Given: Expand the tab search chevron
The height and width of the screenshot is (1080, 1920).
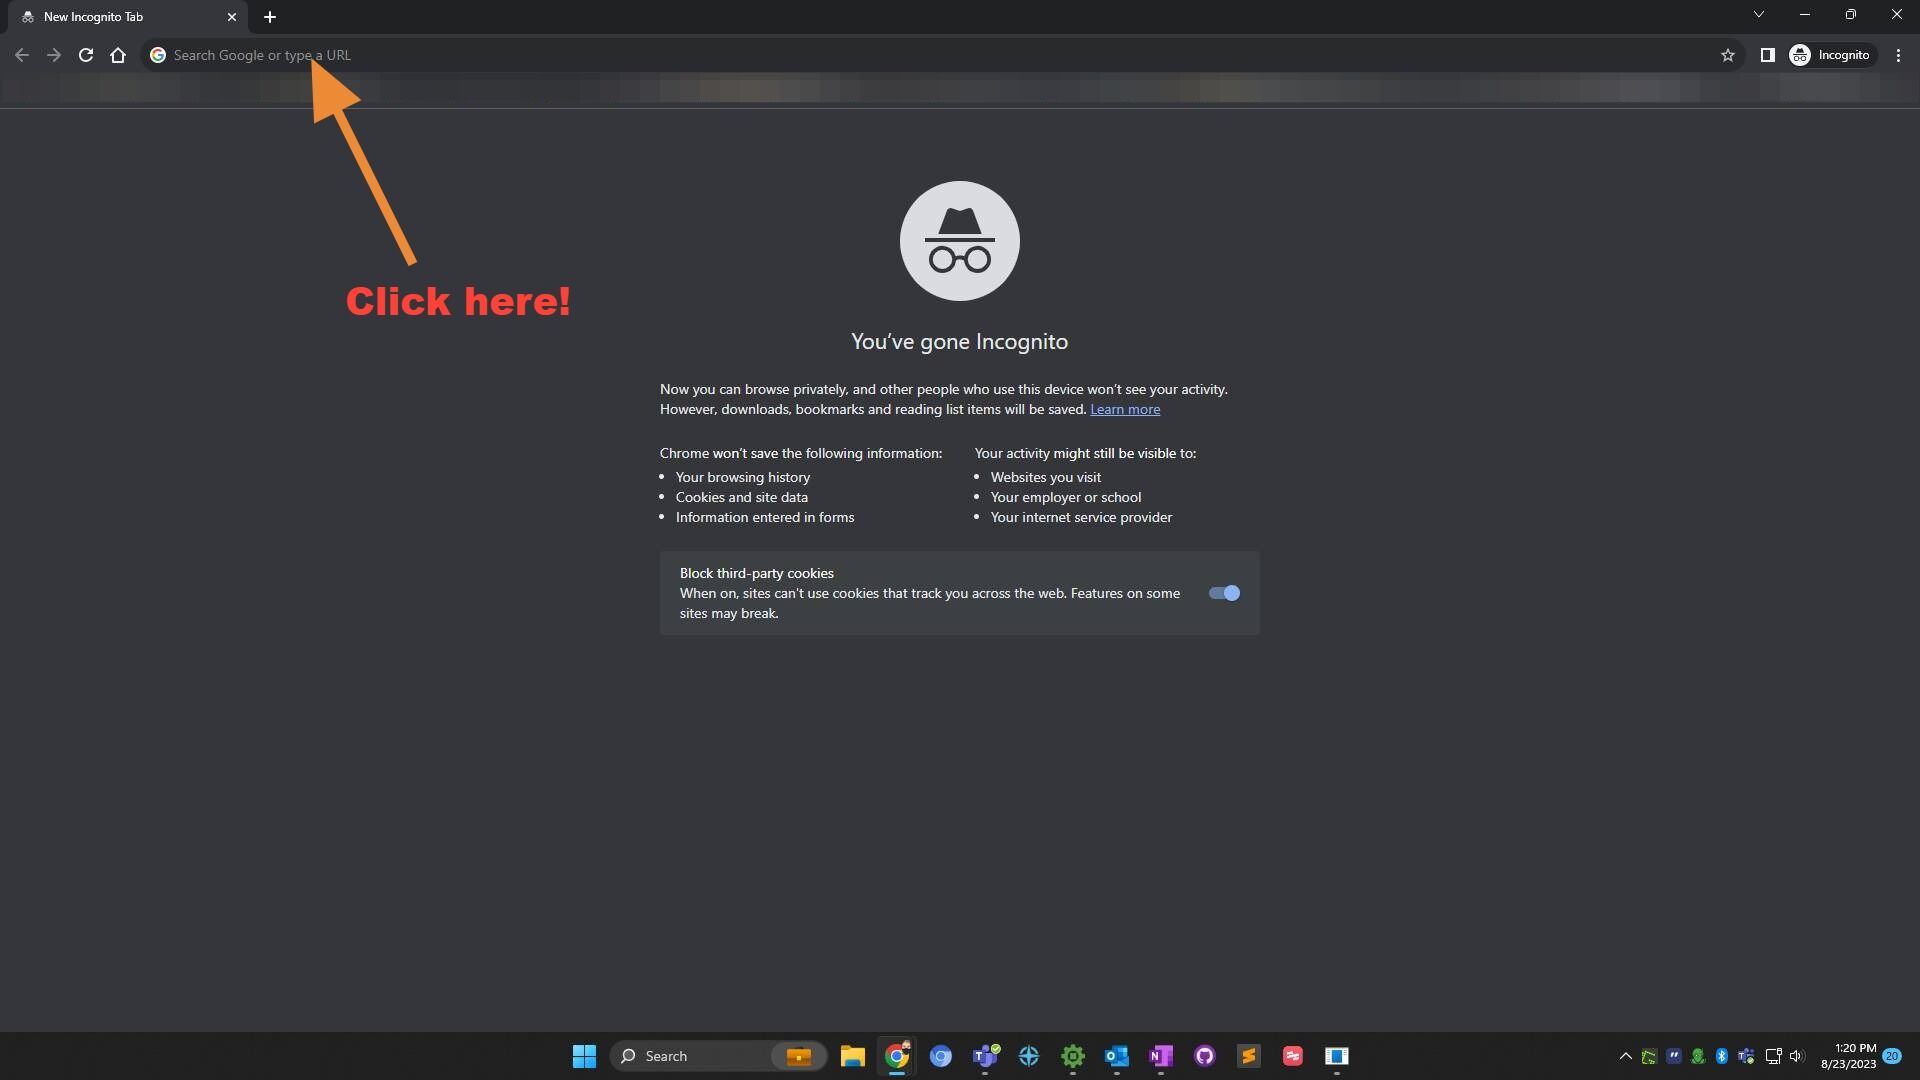Looking at the screenshot, I should tap(1759, 14).
